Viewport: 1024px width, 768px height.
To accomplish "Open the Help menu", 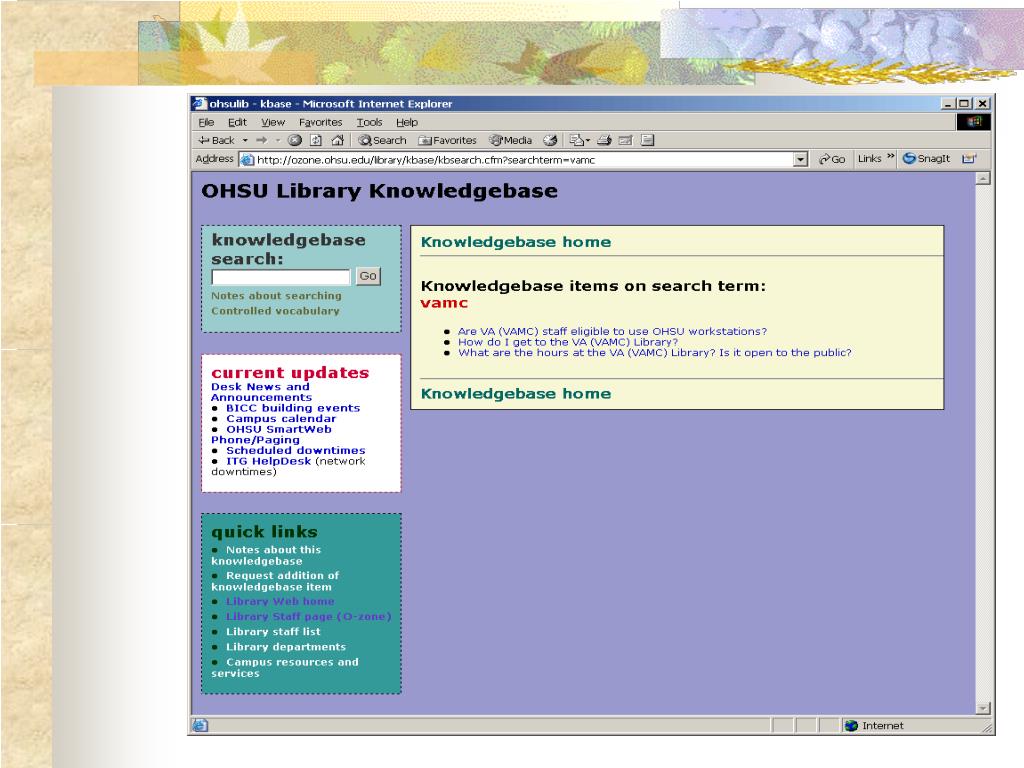I will (406, 122).
